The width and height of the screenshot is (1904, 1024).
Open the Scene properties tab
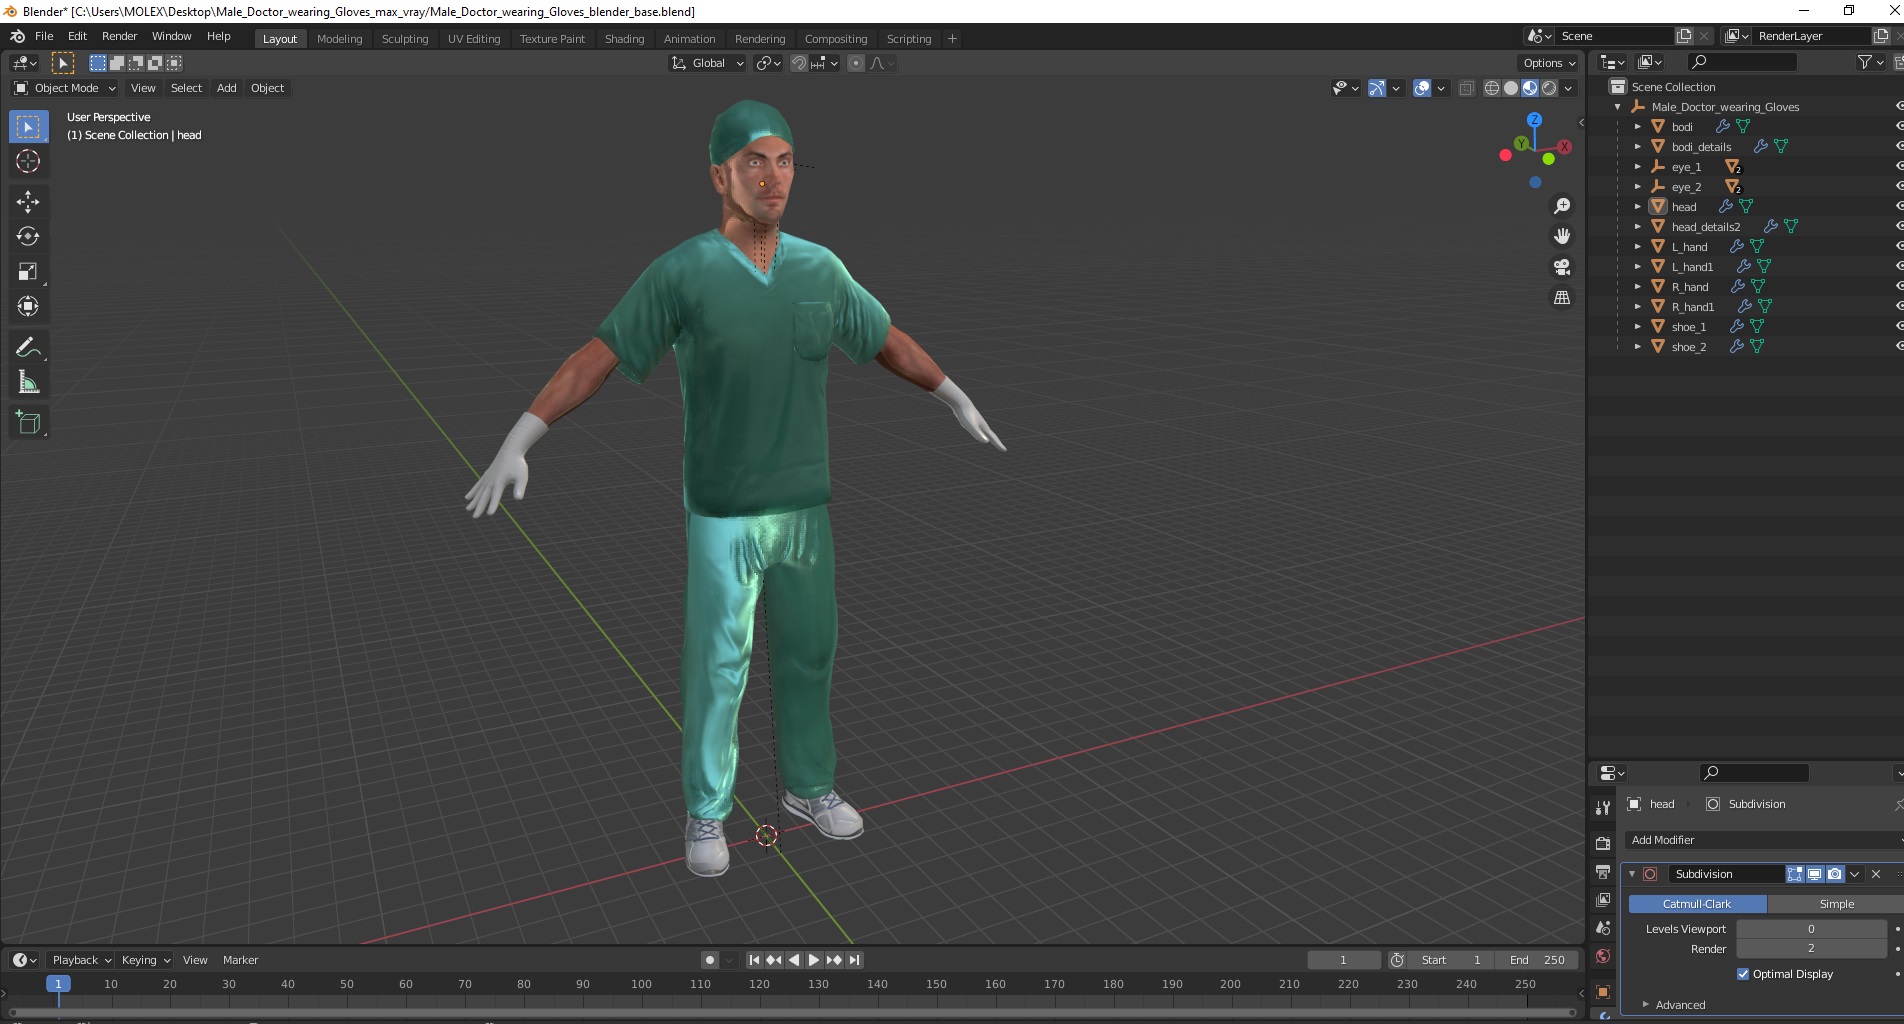point(1603,928)
